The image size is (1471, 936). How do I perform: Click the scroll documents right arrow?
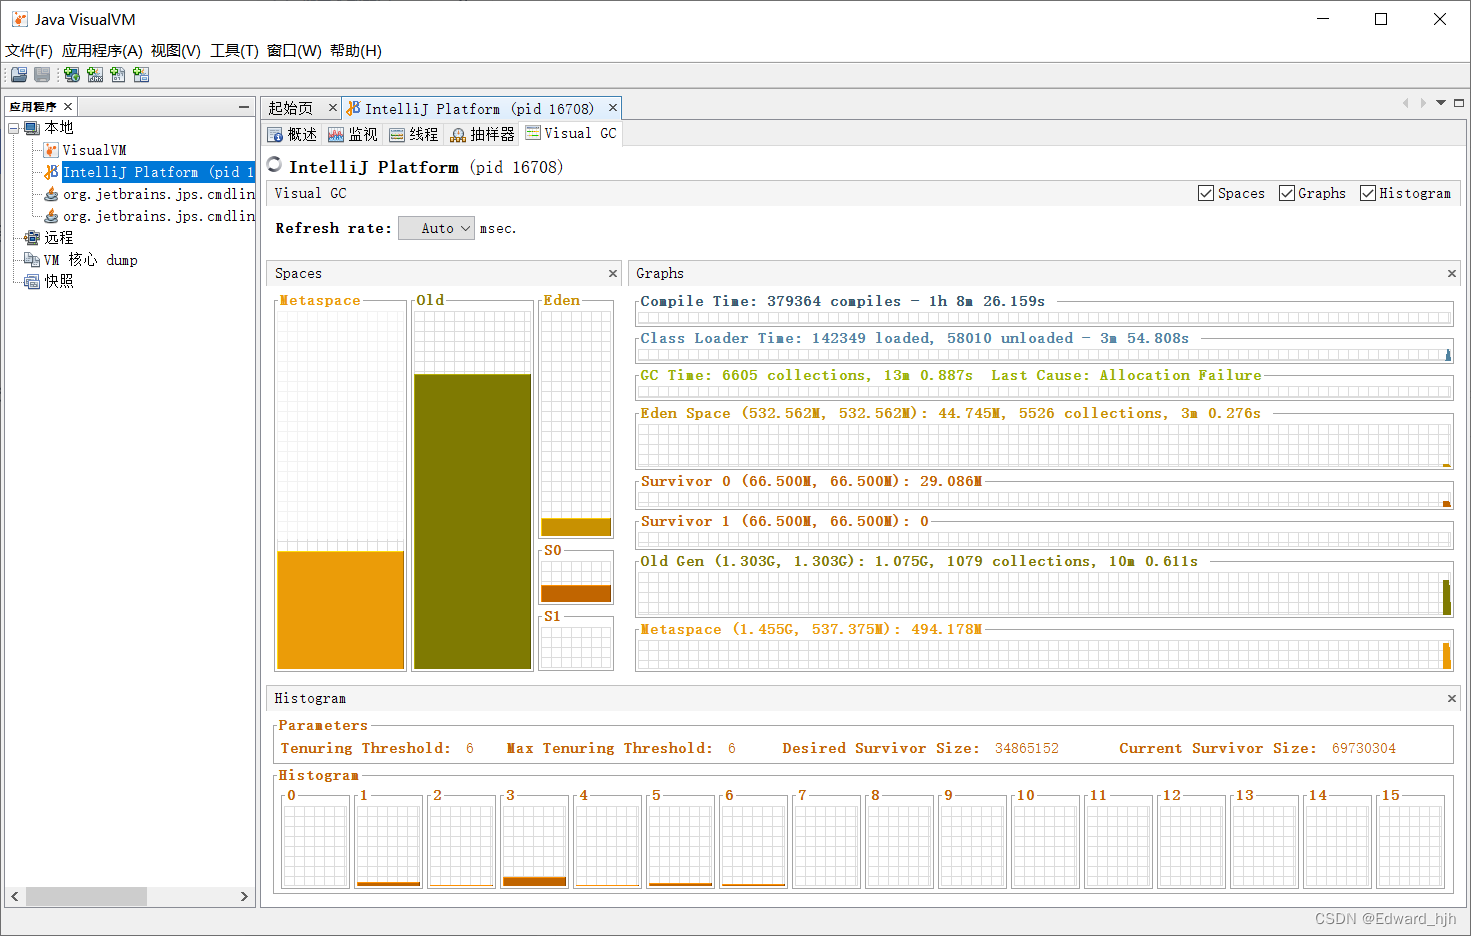point(1423,103)
